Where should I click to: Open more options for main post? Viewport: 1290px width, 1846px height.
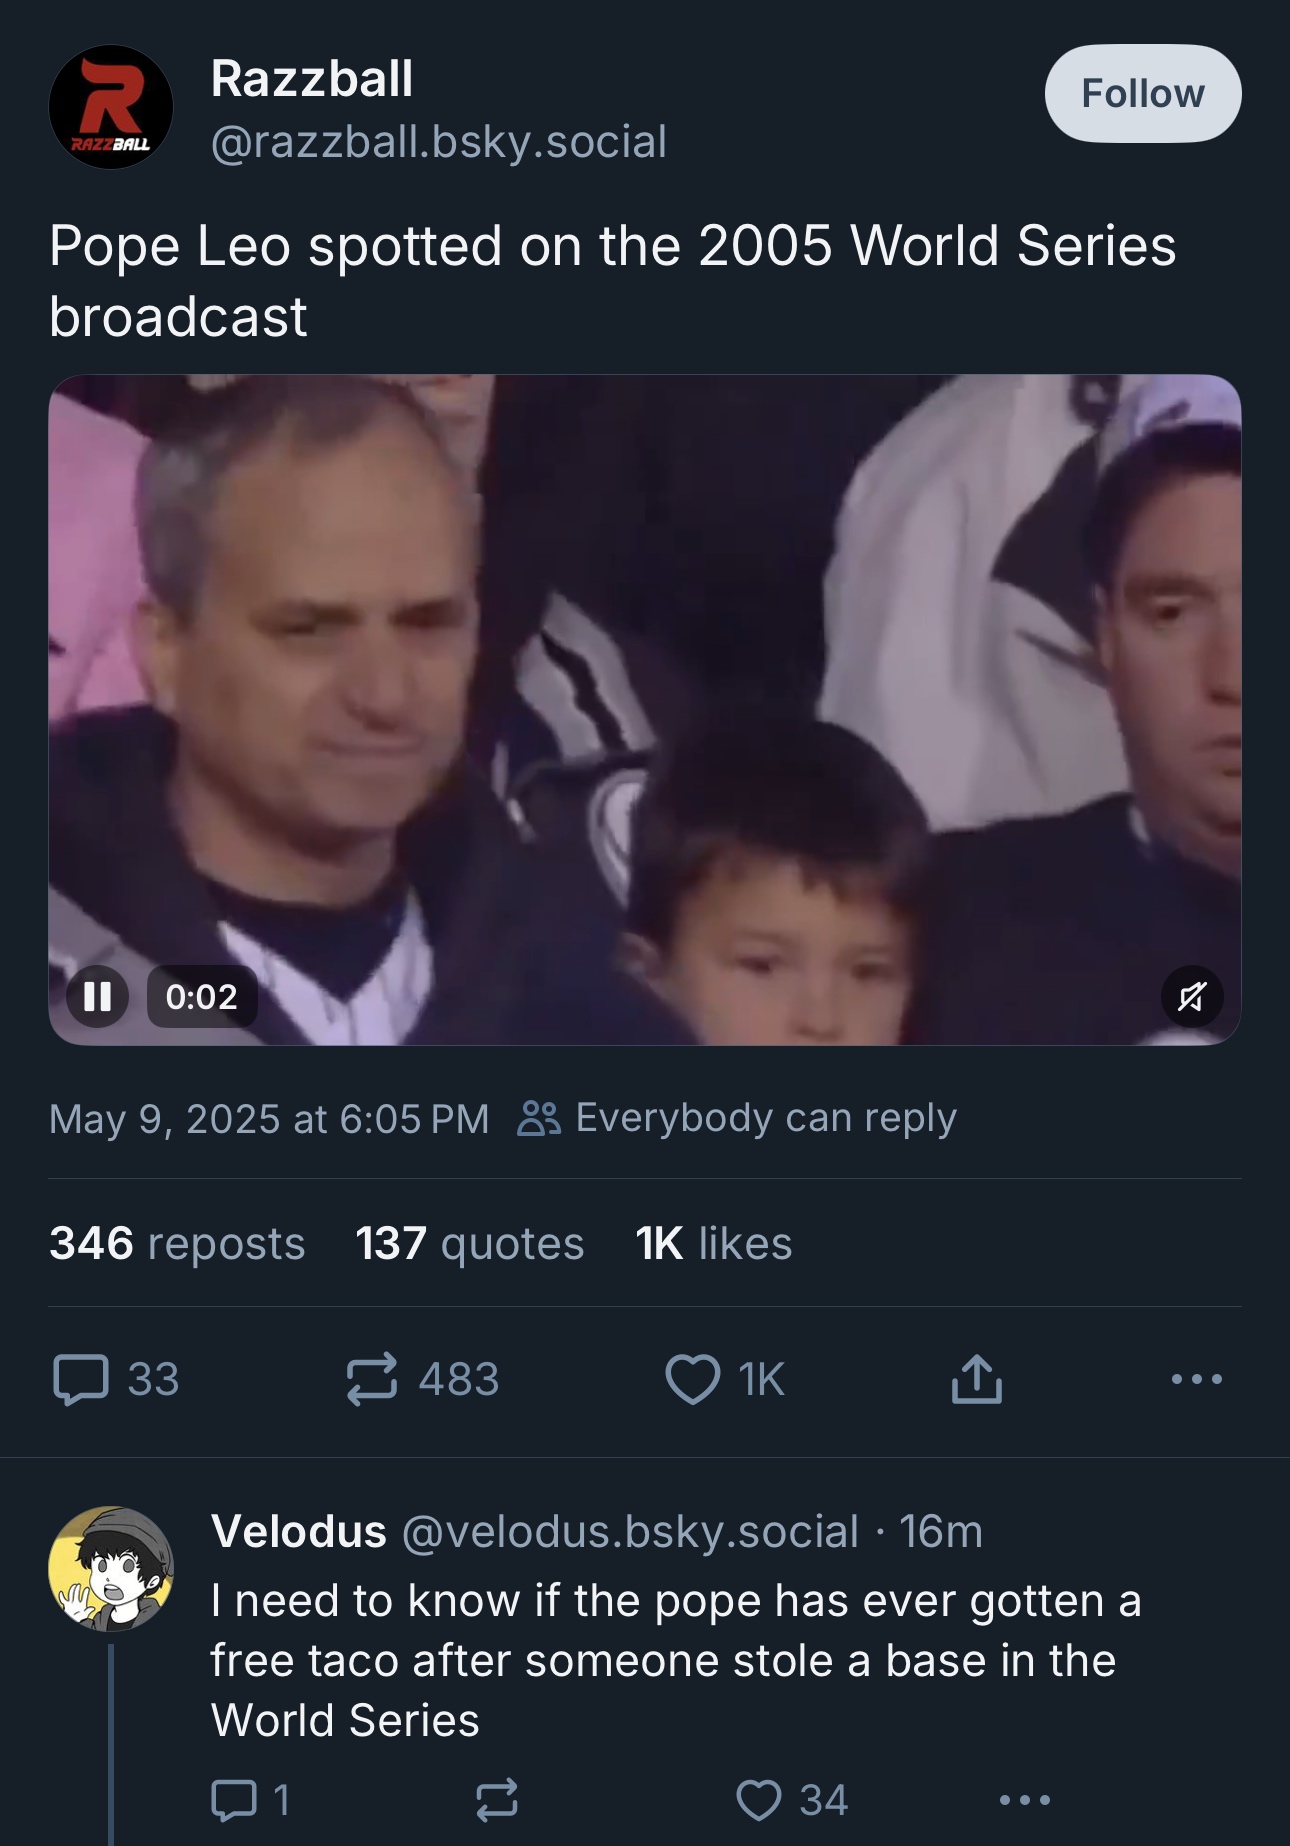point(1197,1379)
